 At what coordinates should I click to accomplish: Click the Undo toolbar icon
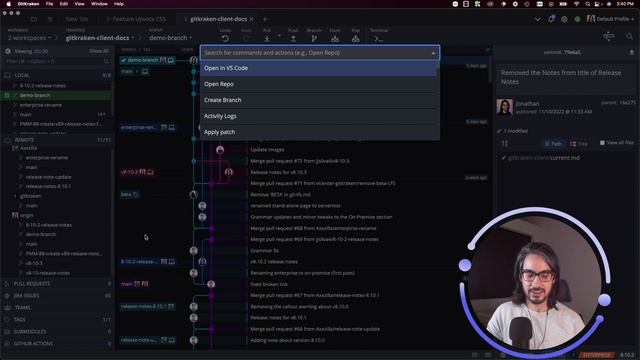[x=225, y=38]
